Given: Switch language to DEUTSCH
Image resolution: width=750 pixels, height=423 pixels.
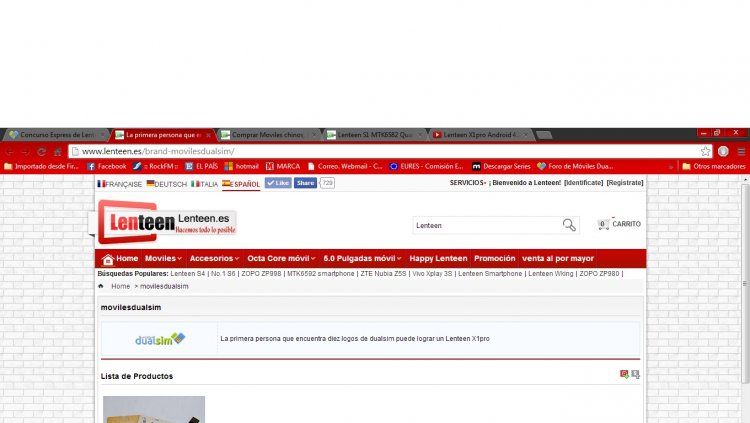Looking at the screenshot, I should pyautogui.click(x=166, y=184).
